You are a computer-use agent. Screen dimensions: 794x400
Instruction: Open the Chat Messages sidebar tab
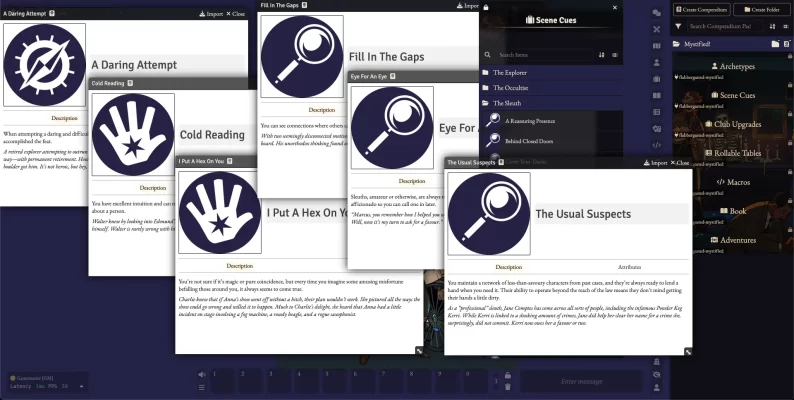click(x=656, y=13)
